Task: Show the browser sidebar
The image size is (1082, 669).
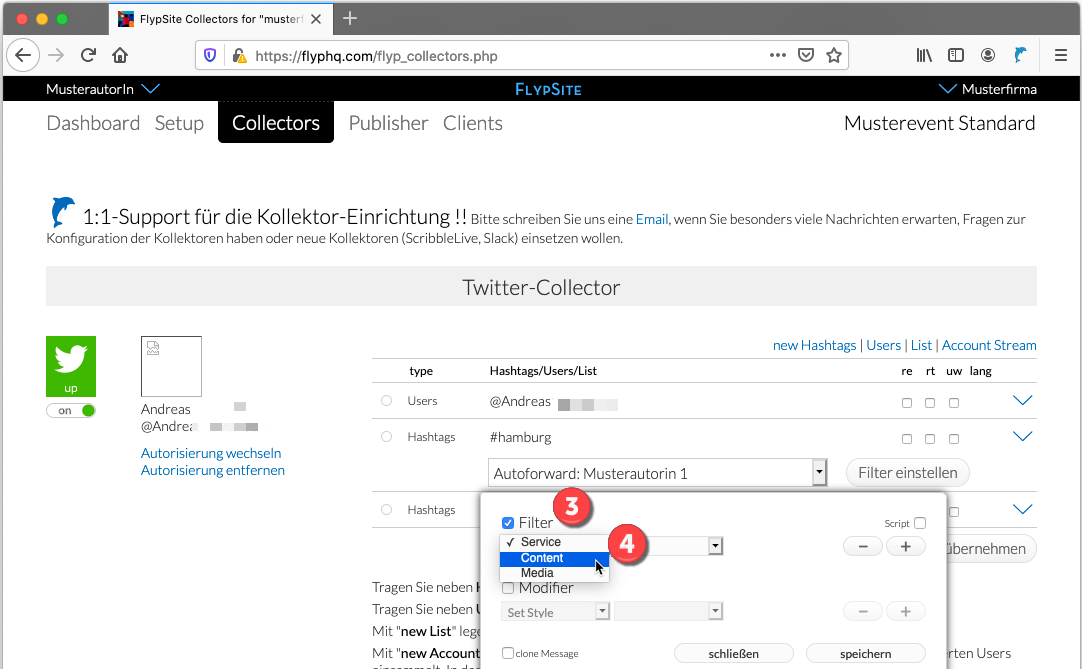Action: tap(956, 55)
